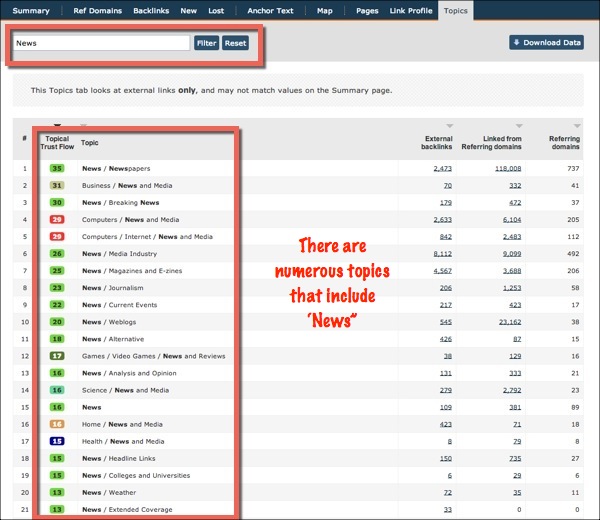Open the Anchor Text tab

[x=270, y=11]
